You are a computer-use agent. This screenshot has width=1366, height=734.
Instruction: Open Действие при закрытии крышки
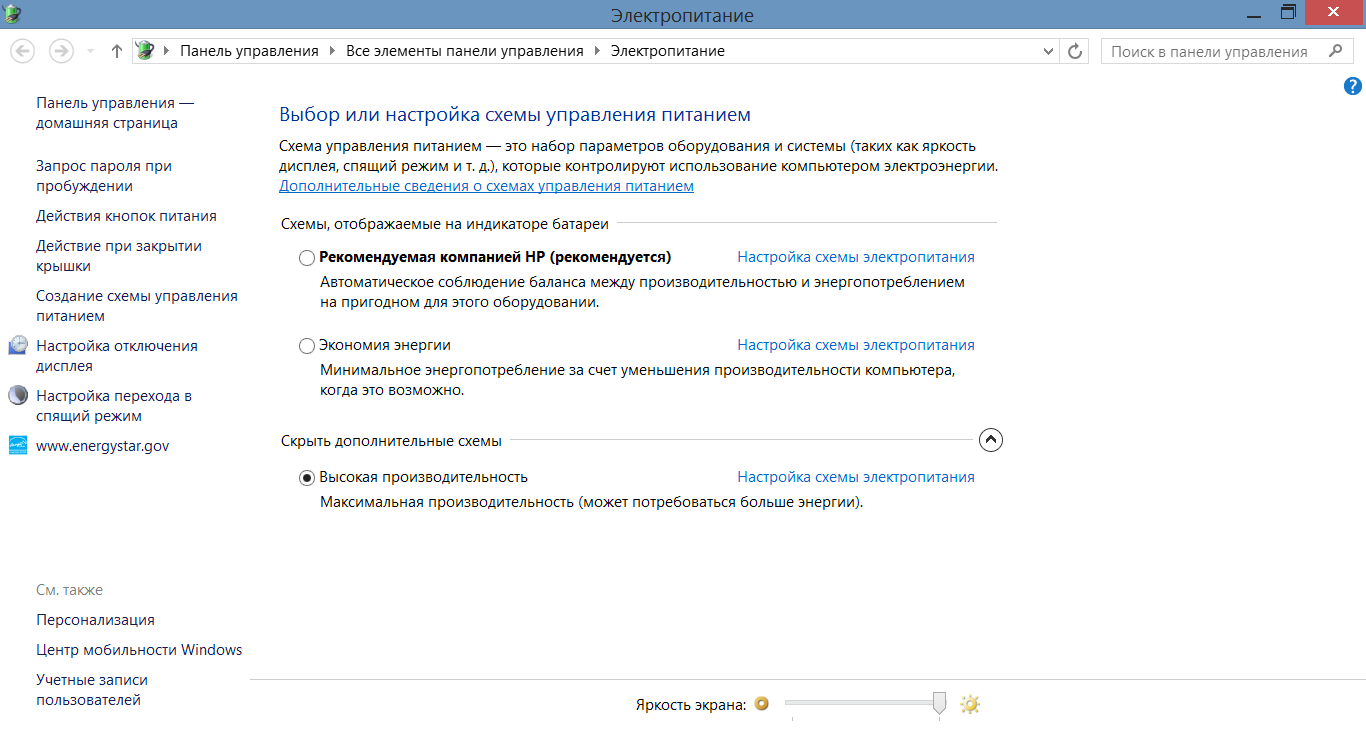119,256
